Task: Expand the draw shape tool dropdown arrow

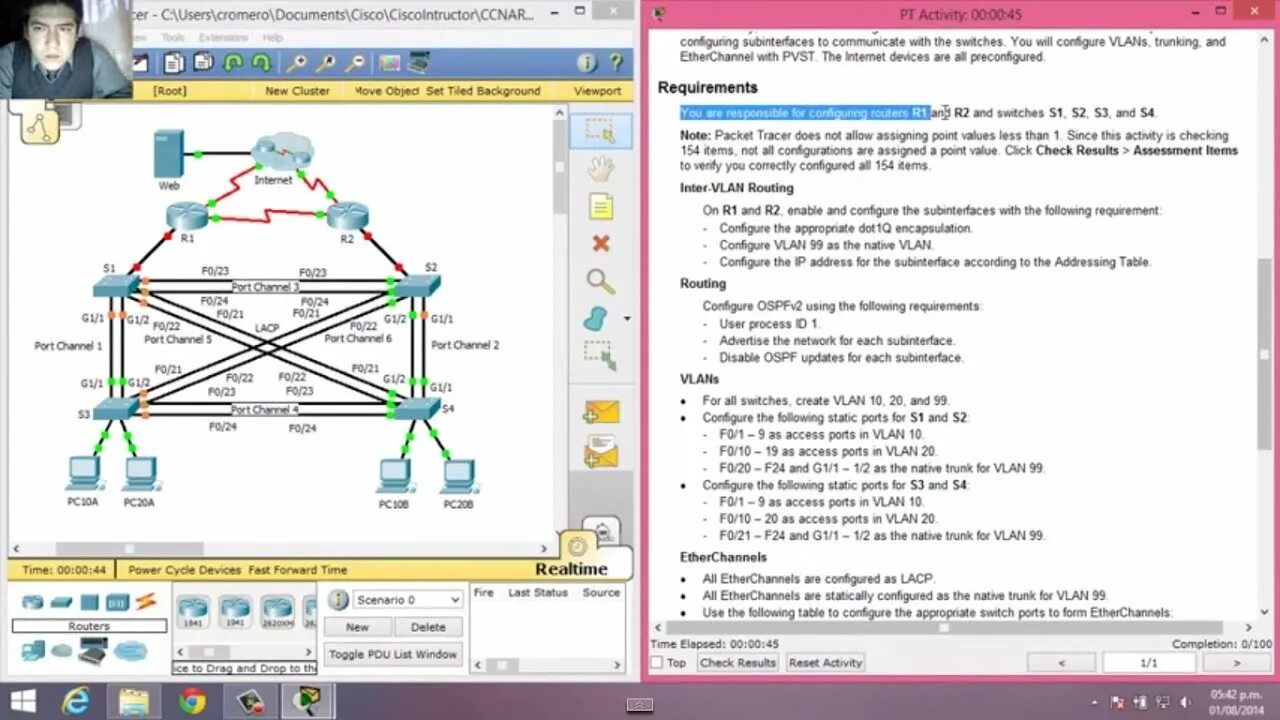Action: (626, 318)
